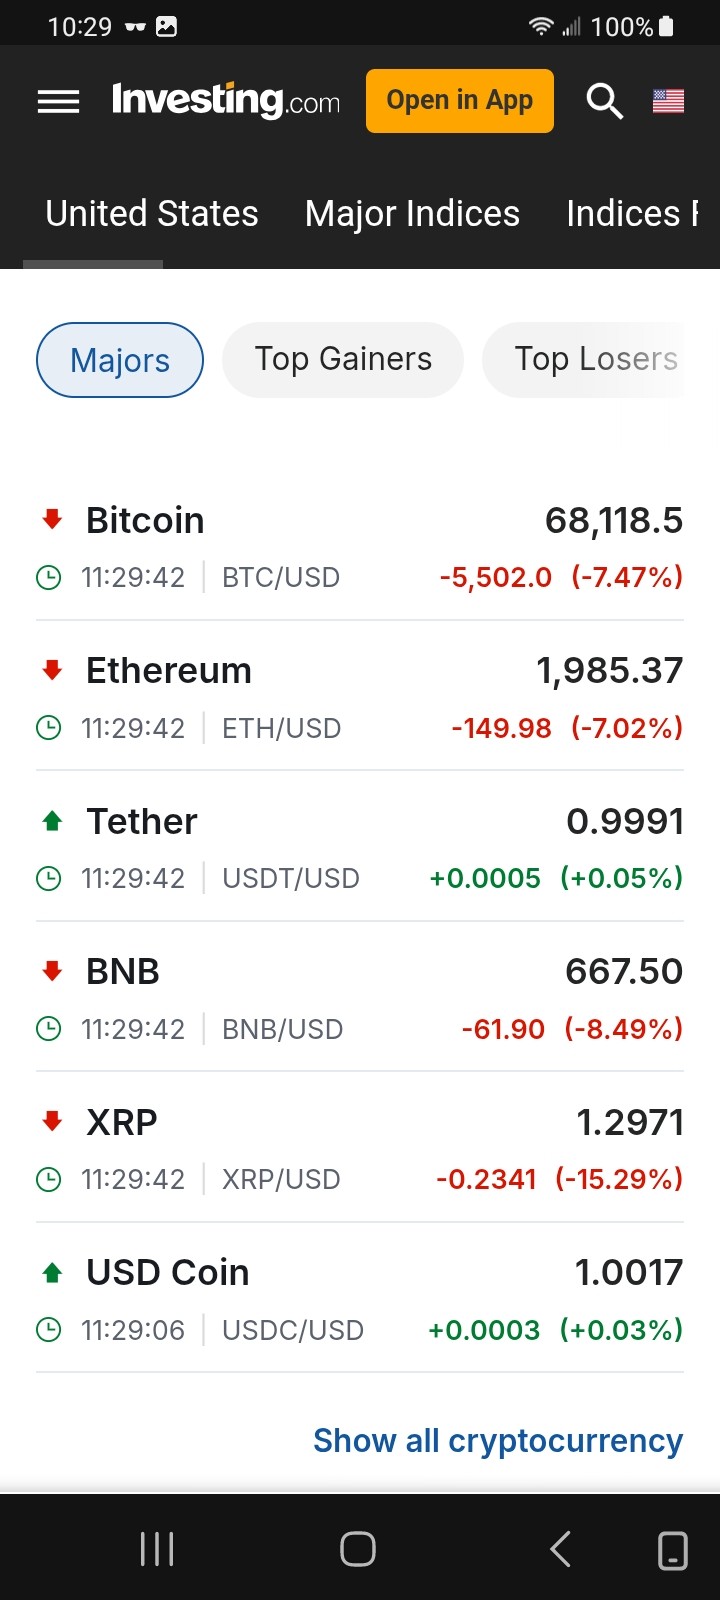Viewport: 720px width, 1600px height.
Task: Open the recent apps overview icon
Action: click(x=157, y=1549)
